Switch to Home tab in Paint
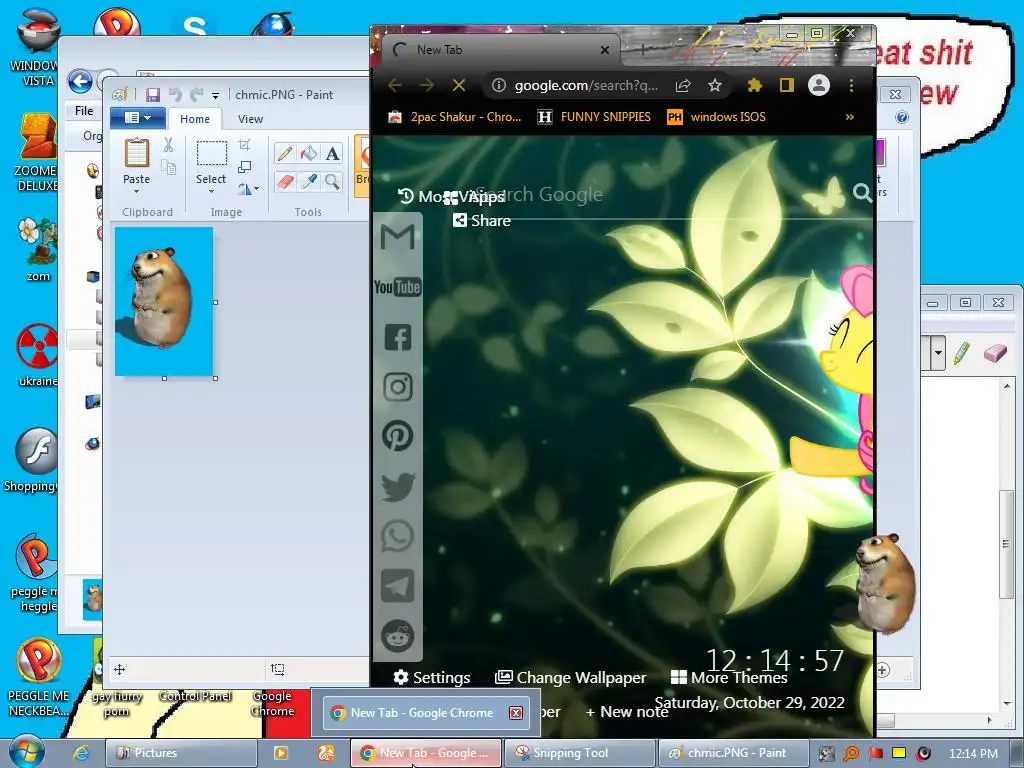 tap(195, 119)
